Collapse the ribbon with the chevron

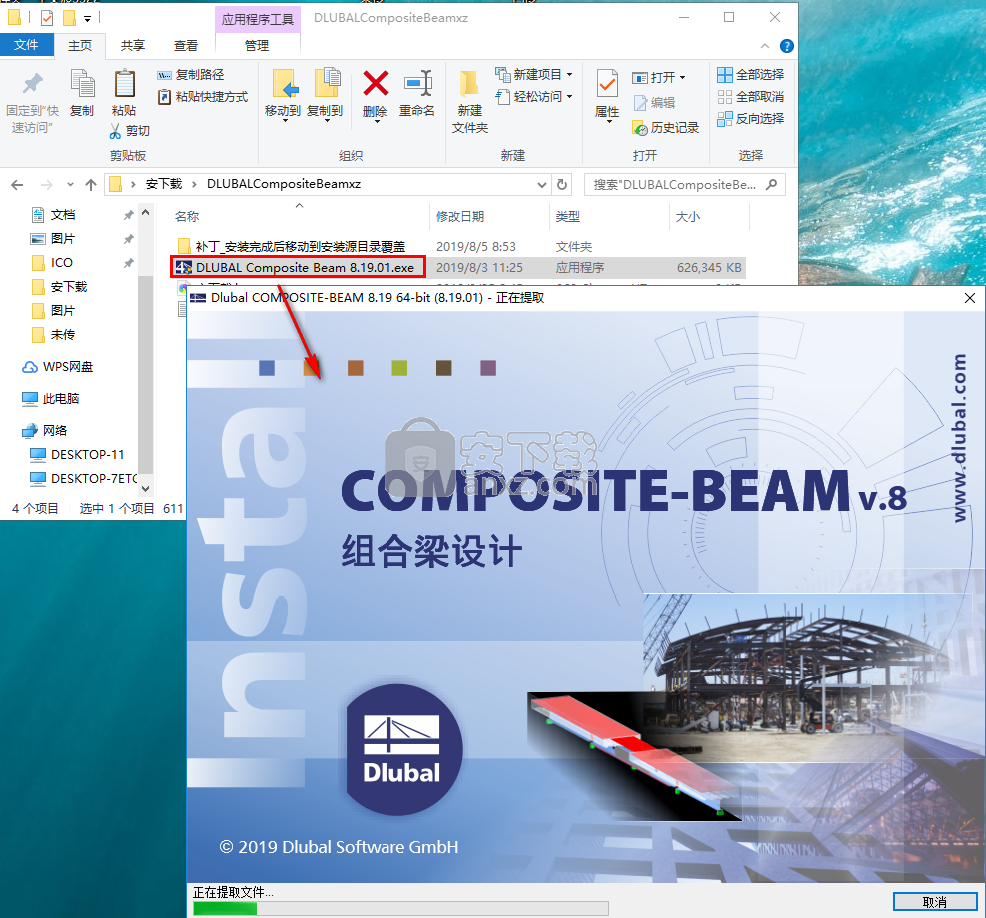765,46
